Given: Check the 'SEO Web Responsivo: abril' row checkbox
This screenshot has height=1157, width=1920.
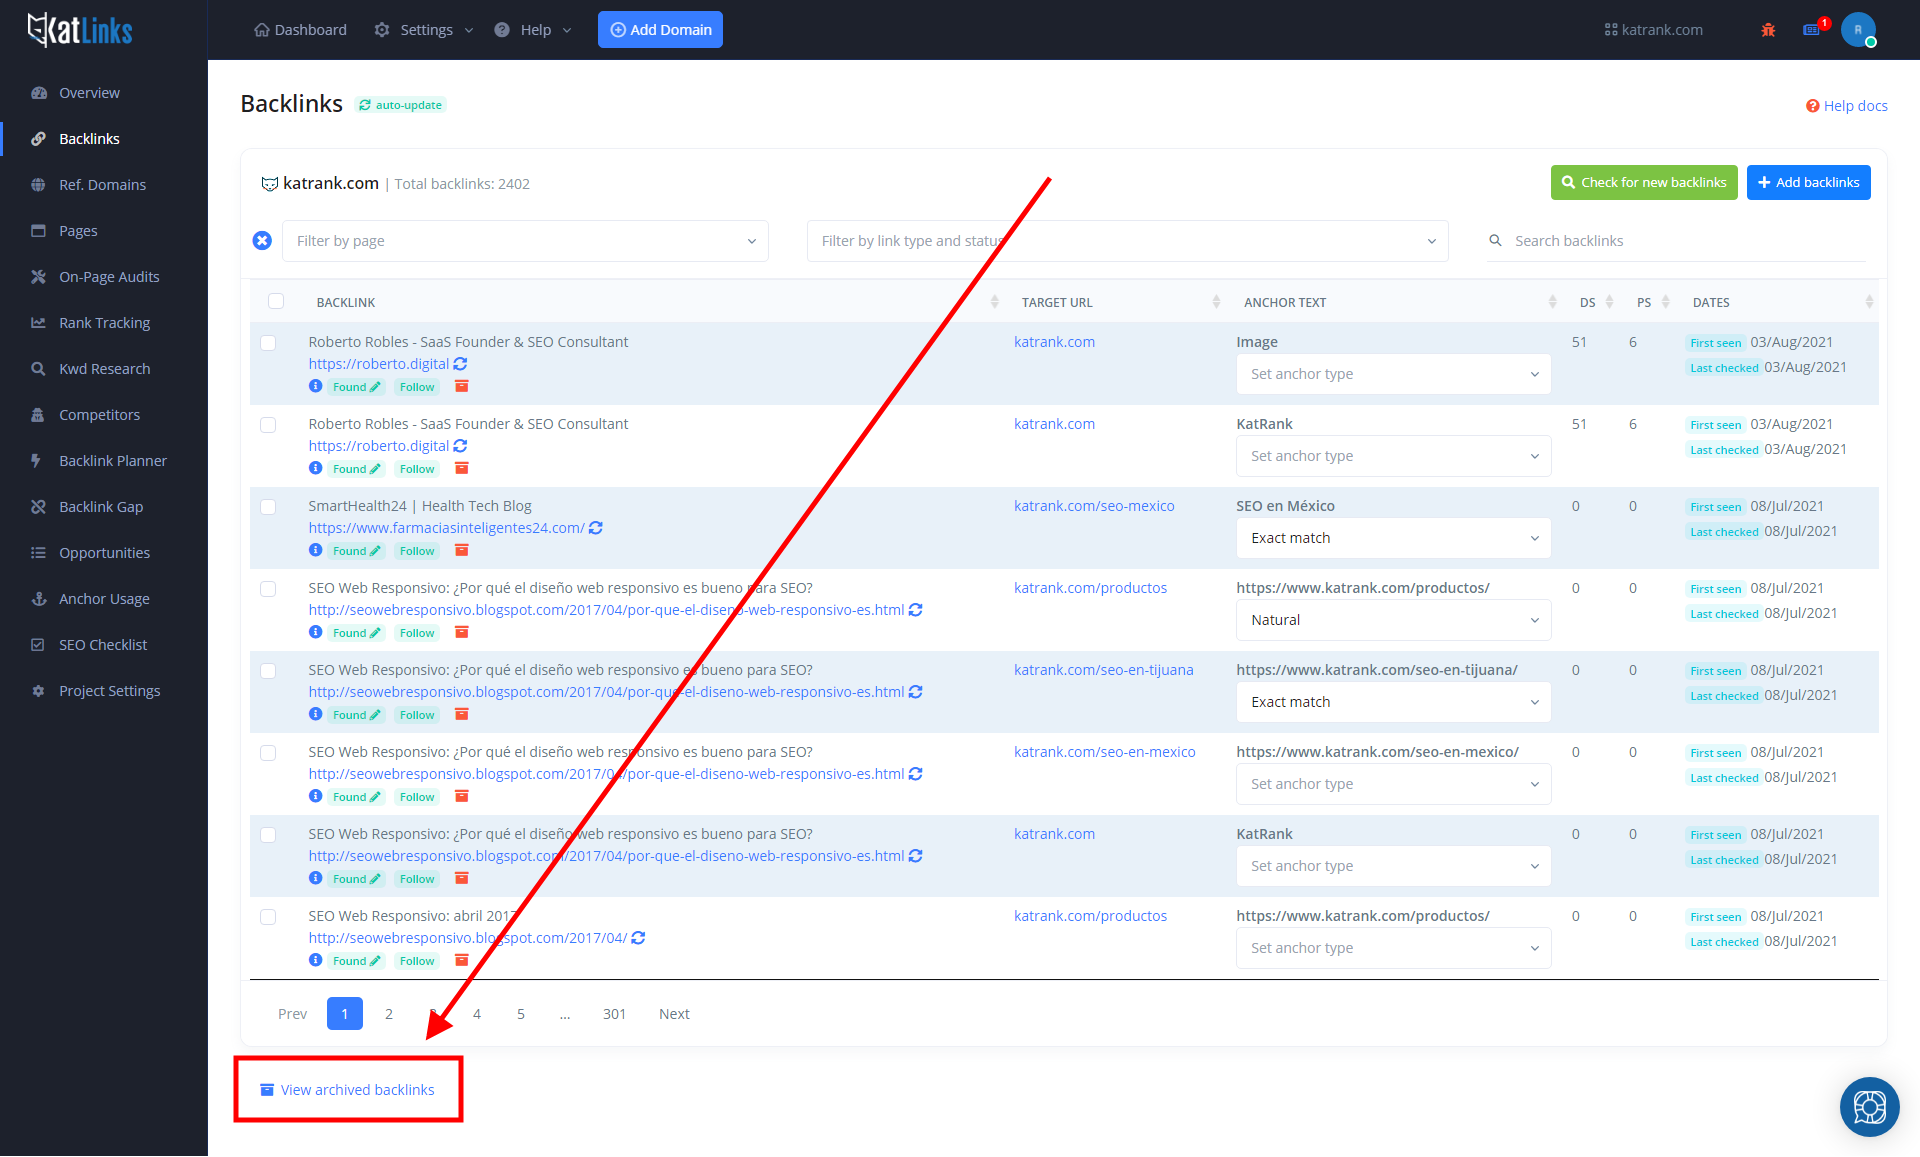Looking at the screenshot, I should click(268, 917).
